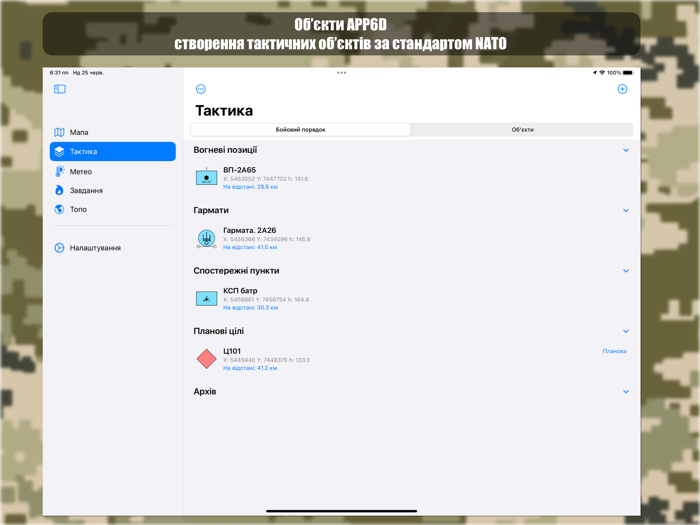This screenshot has height=525, width=700.
Task: Click distance 28.6 км for ВП-2А65
Action: (x=250, y=187)
